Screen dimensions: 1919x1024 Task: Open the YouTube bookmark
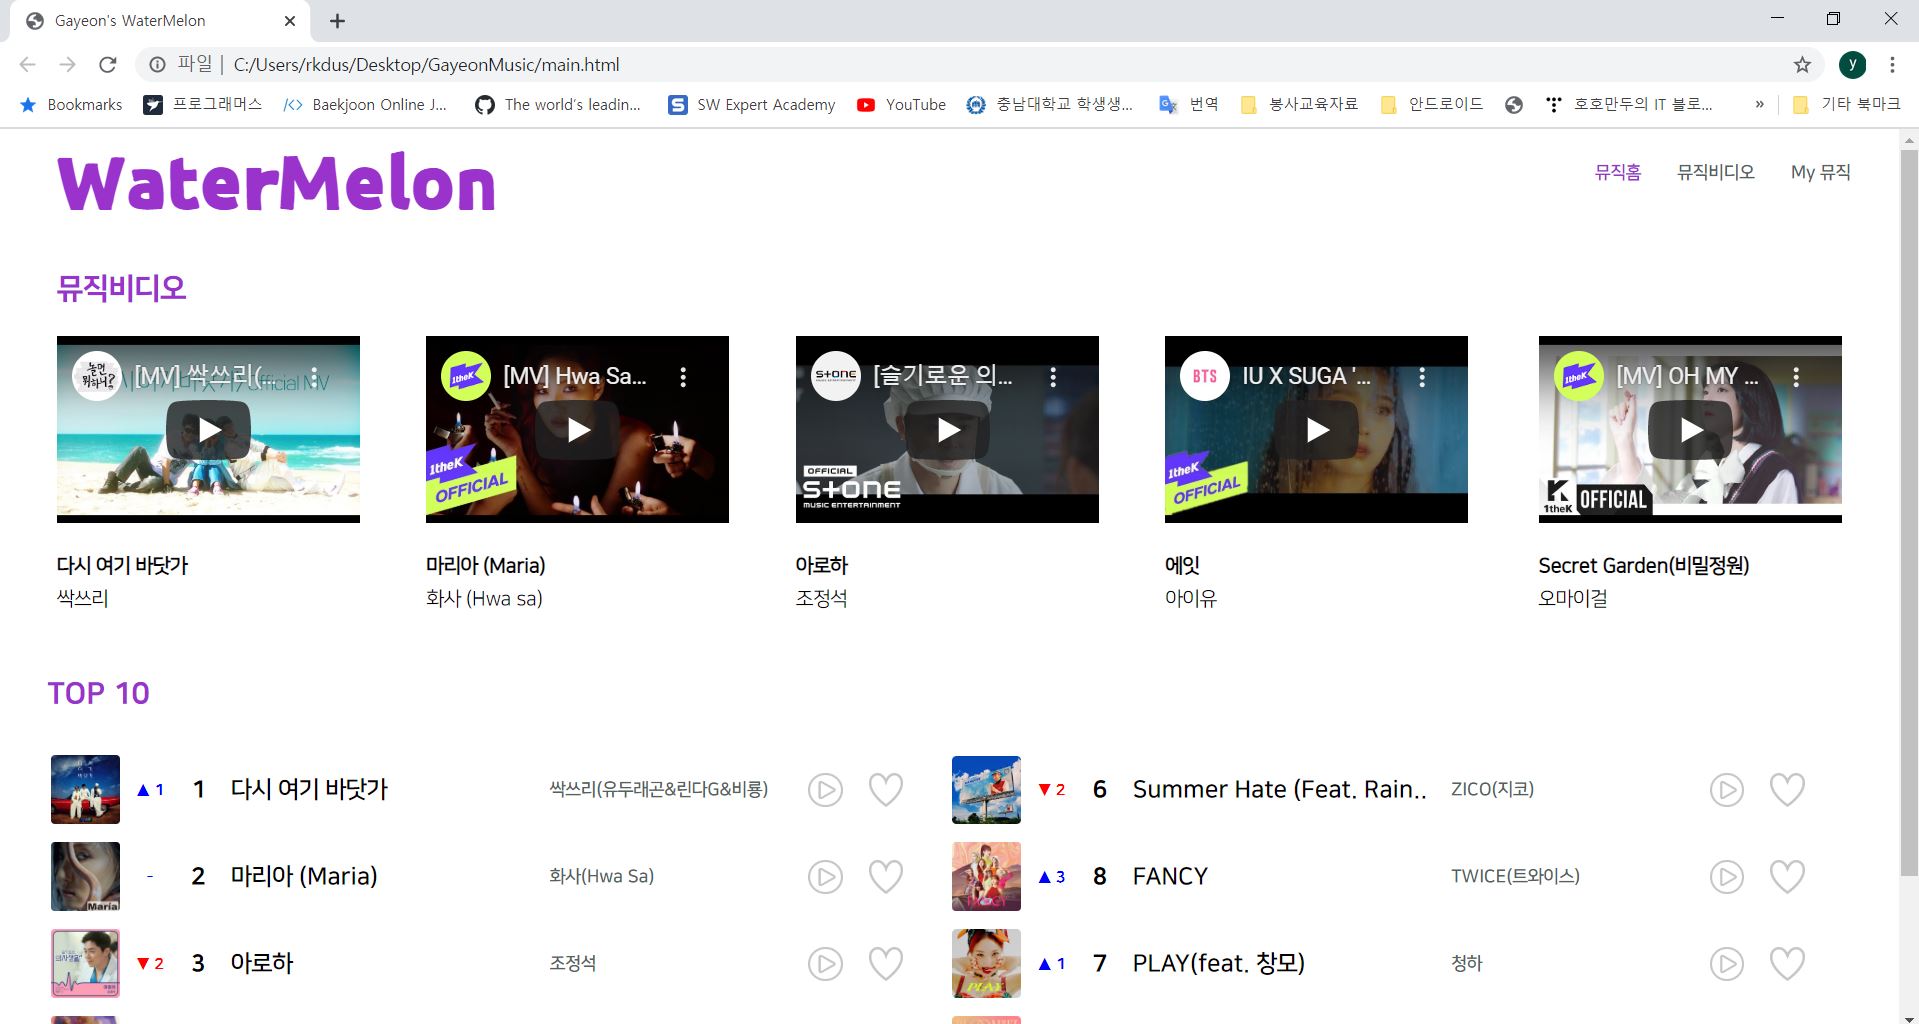[x=901, y=104]
